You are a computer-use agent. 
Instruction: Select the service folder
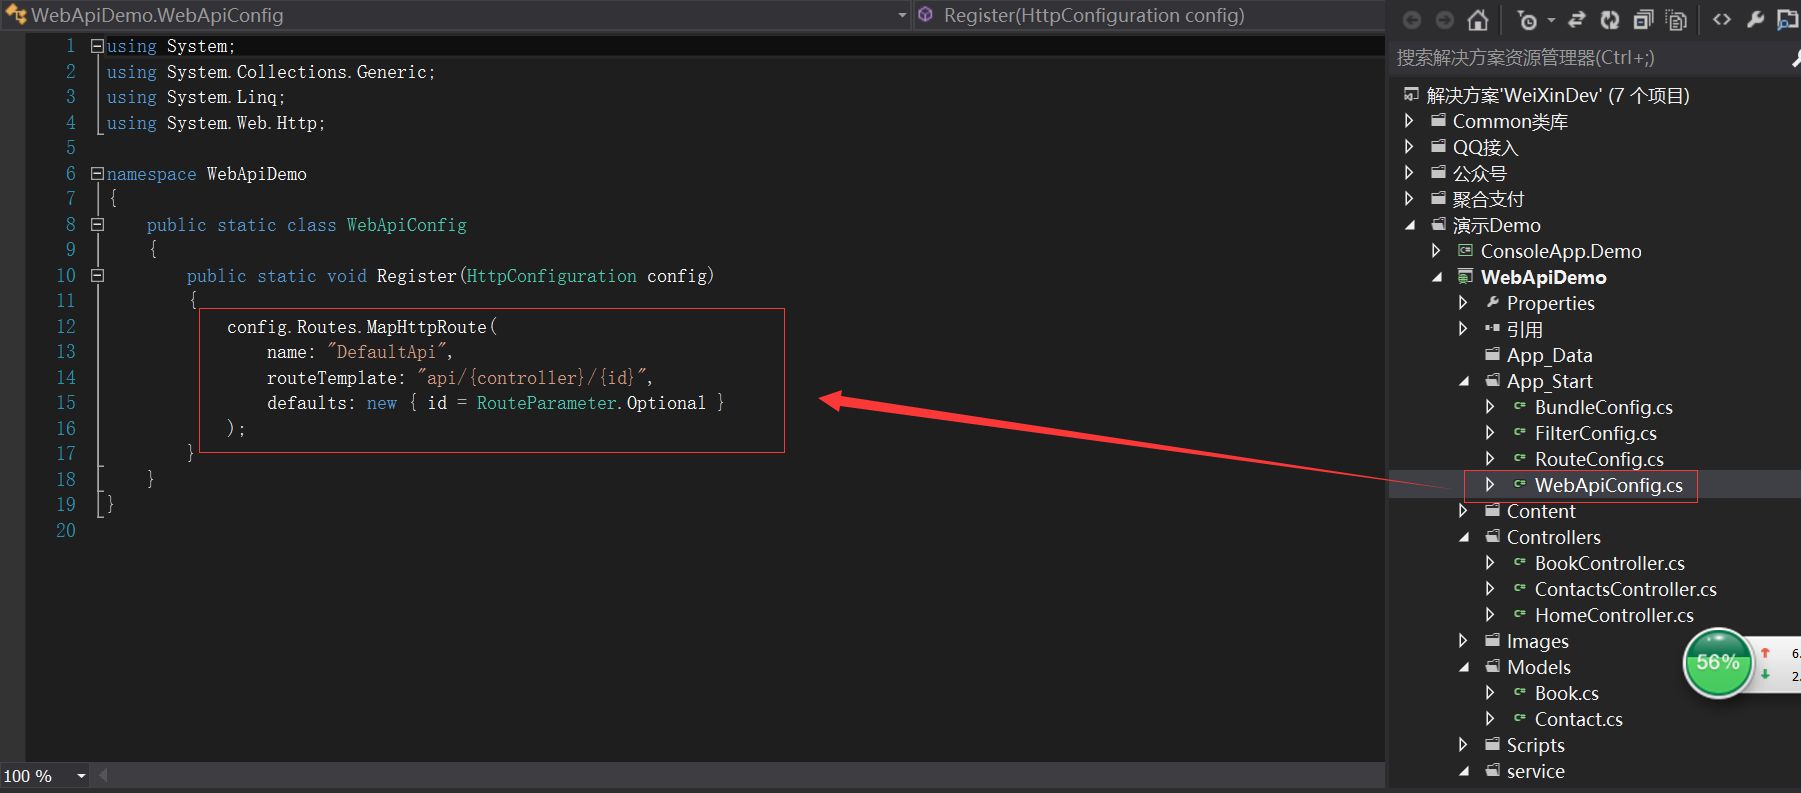(1536, 771)
